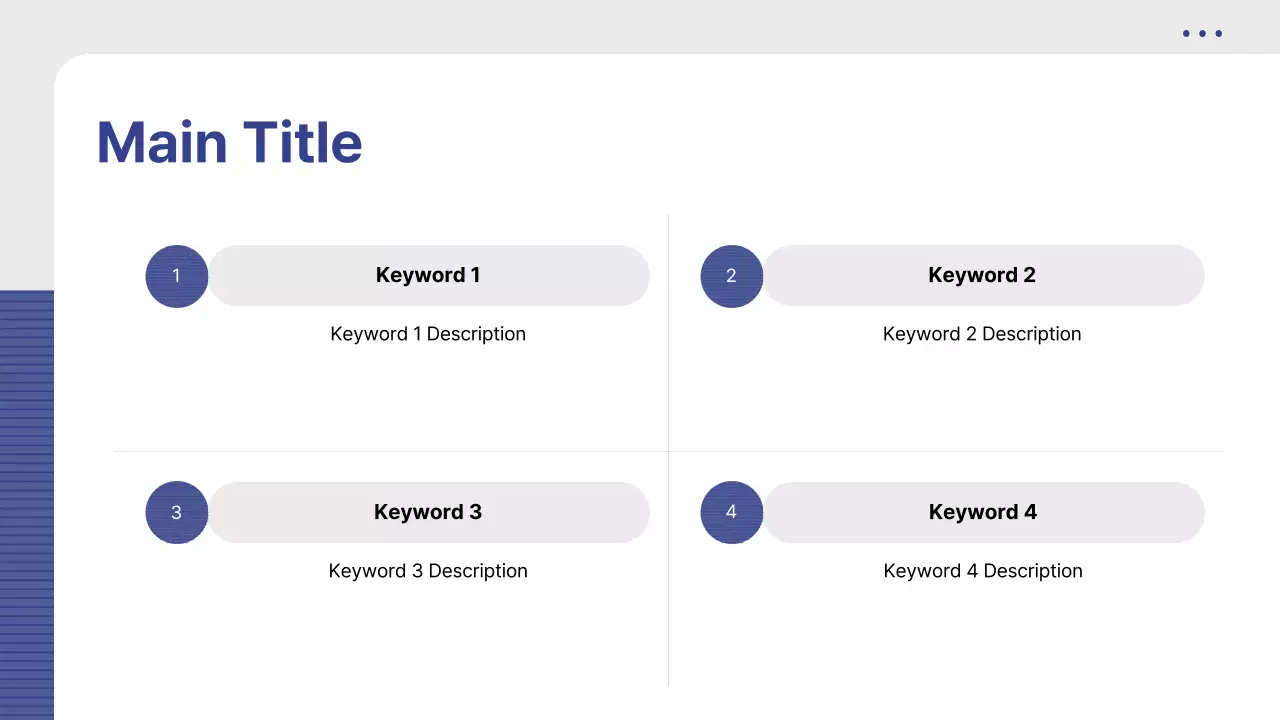Click the Keyword 3 rounded bar
This screenshot has width=1280, height=720.
click(x=428, y=512)
